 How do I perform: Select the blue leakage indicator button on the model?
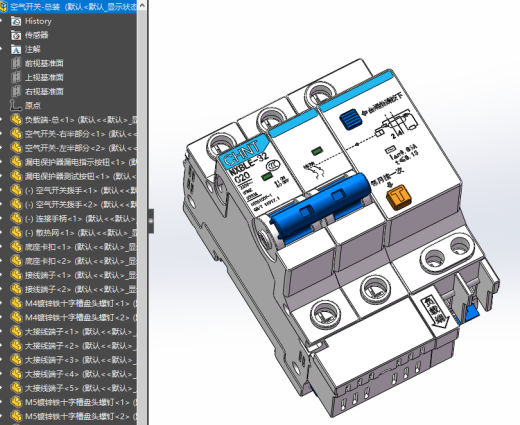point(350,119)
